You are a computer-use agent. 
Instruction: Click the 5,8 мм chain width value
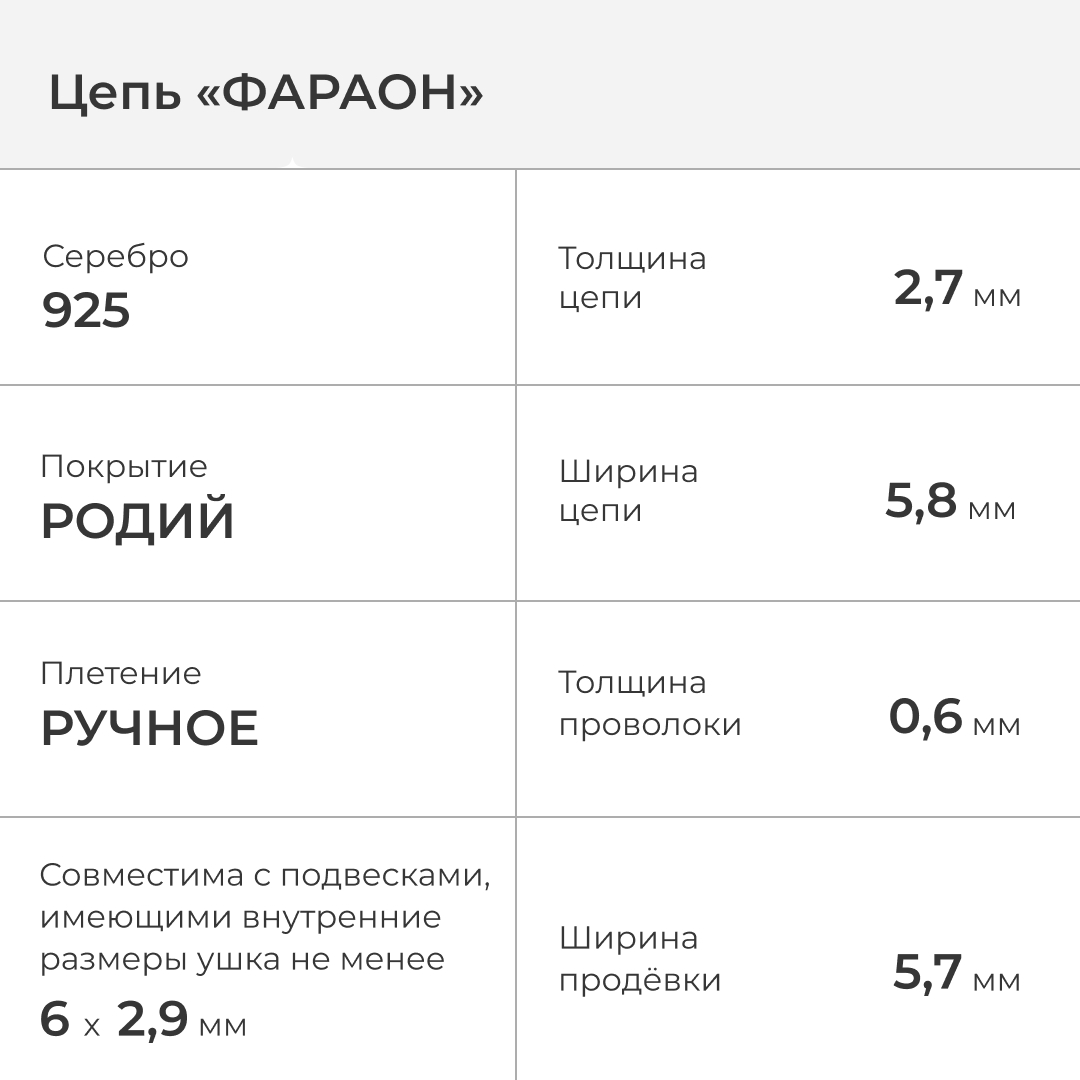tap(950, 502)
